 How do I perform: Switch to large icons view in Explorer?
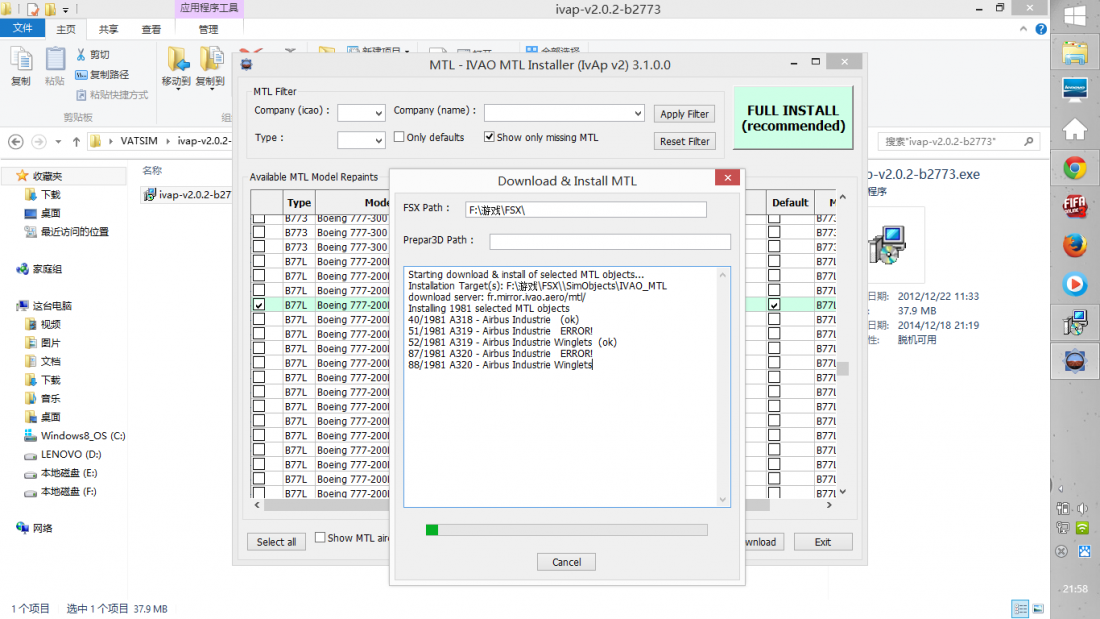pyautogui.click(x=1038, y=608)
